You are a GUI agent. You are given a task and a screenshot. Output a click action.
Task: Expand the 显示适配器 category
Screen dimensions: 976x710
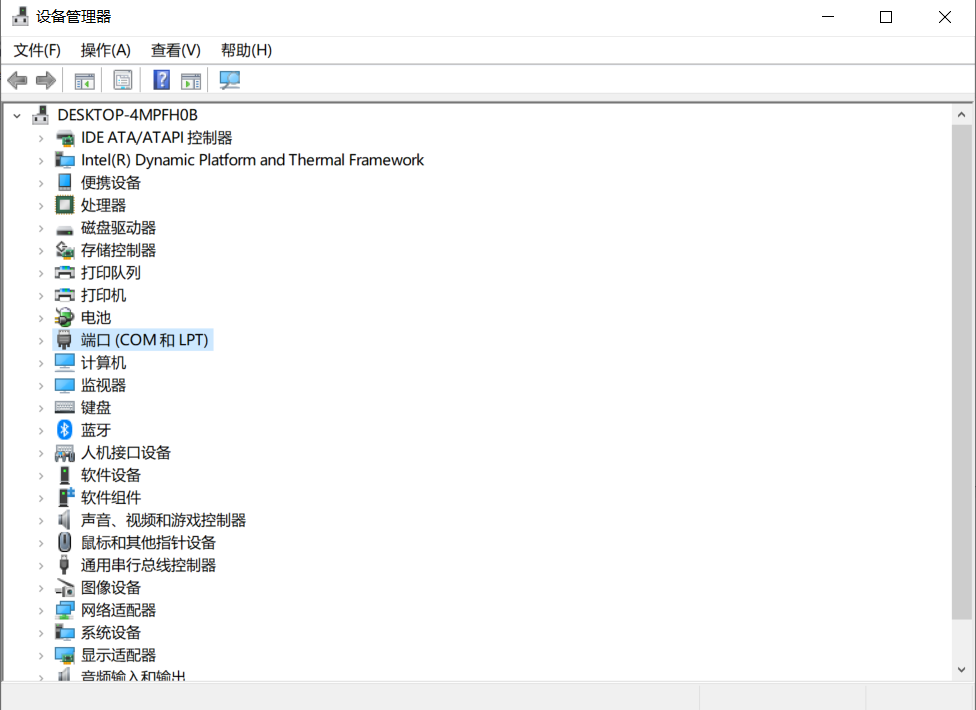pos(41,655)
